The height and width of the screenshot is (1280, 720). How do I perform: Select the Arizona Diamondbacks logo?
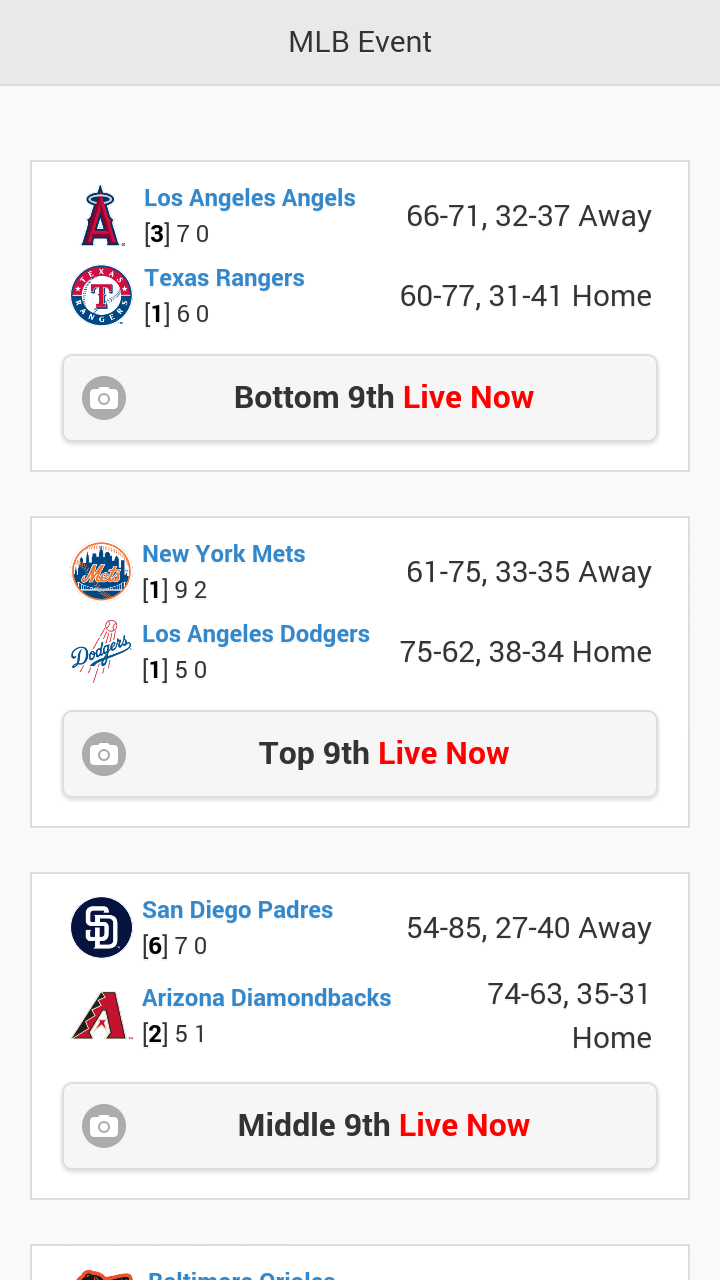coord(101,1016)
